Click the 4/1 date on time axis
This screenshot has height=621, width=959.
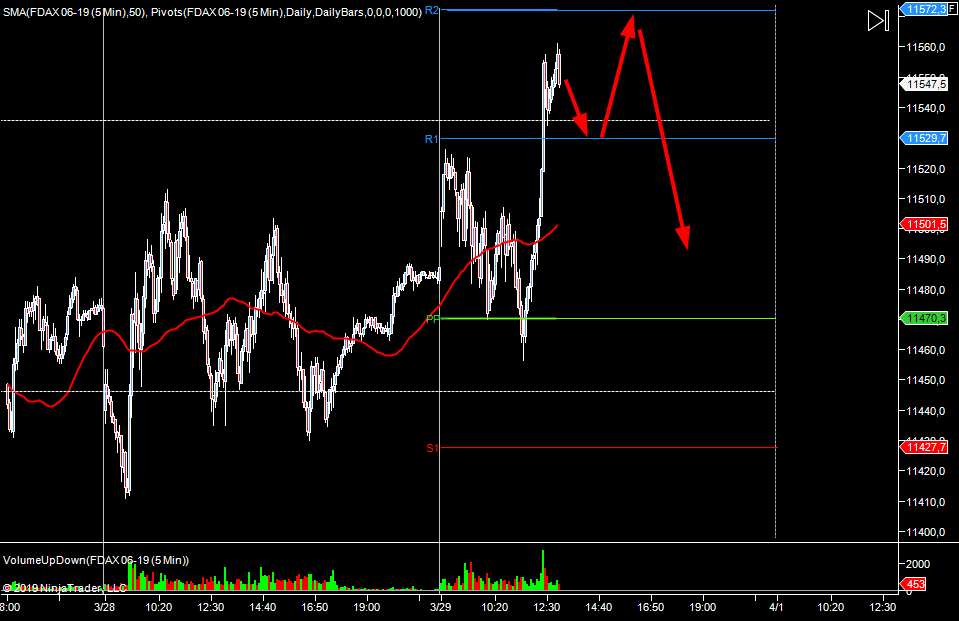tap(776, 607)
